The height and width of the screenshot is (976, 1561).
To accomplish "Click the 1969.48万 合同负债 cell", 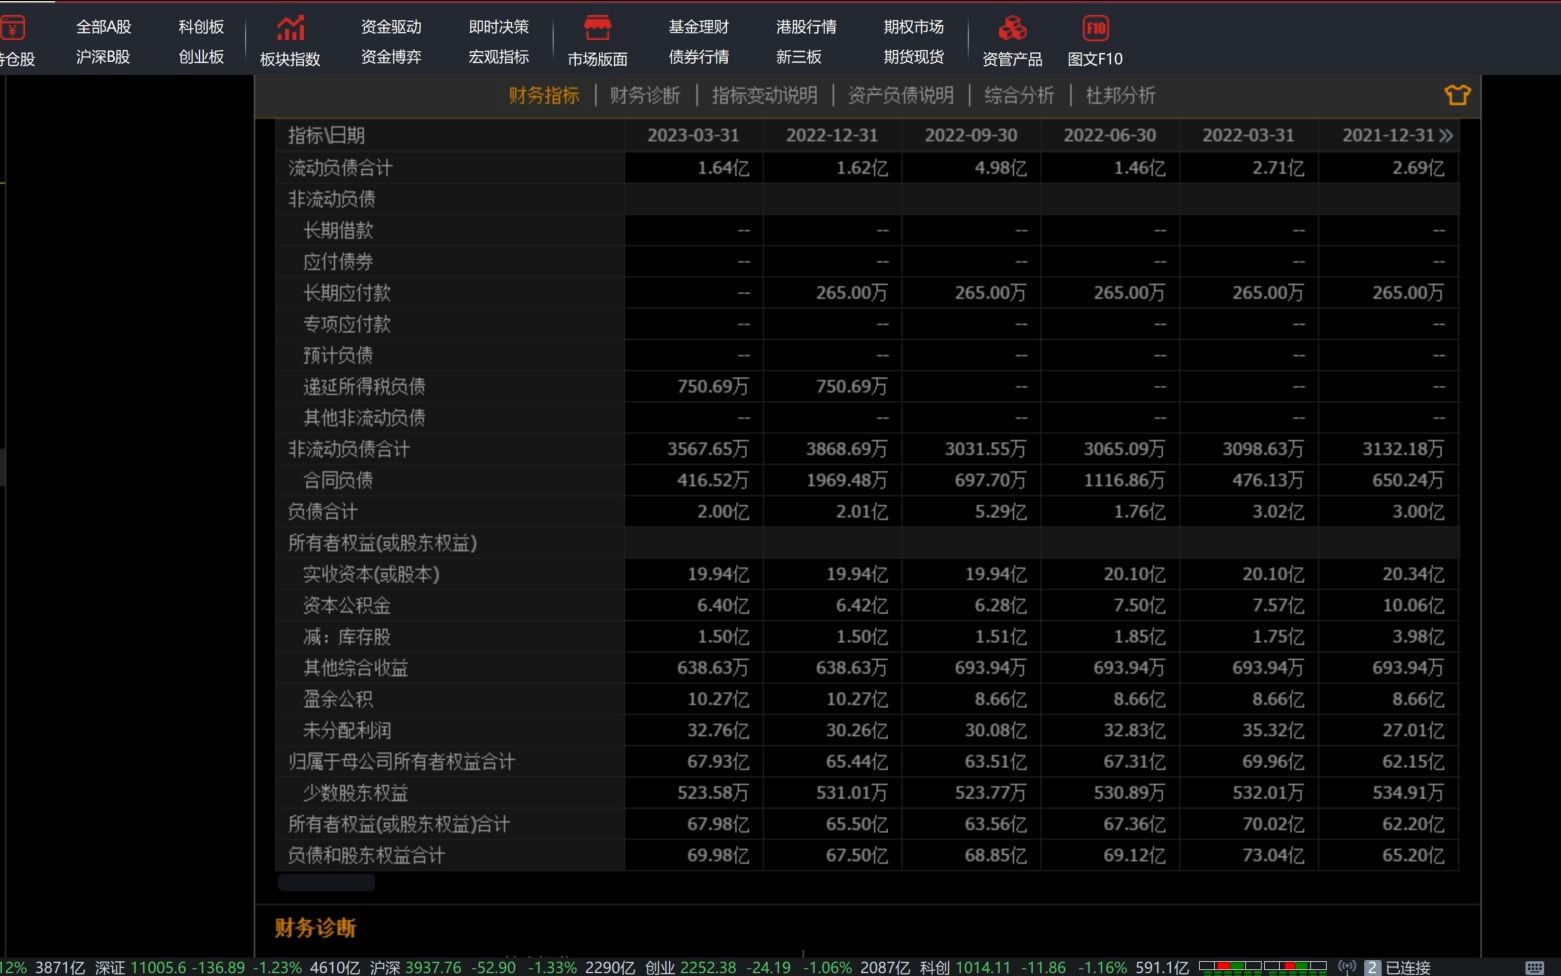I will pos(847,480).
